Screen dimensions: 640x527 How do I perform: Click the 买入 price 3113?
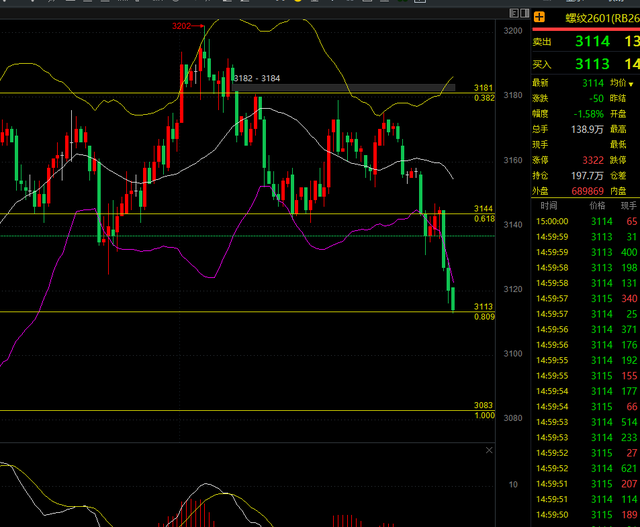[592, 64]
